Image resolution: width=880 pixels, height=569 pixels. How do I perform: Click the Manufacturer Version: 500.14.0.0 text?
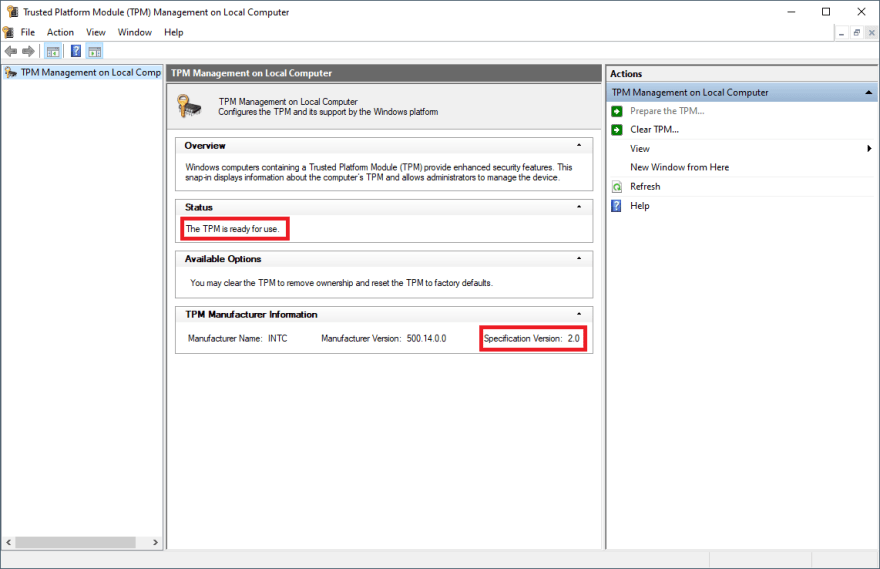[x=384, y=338]
